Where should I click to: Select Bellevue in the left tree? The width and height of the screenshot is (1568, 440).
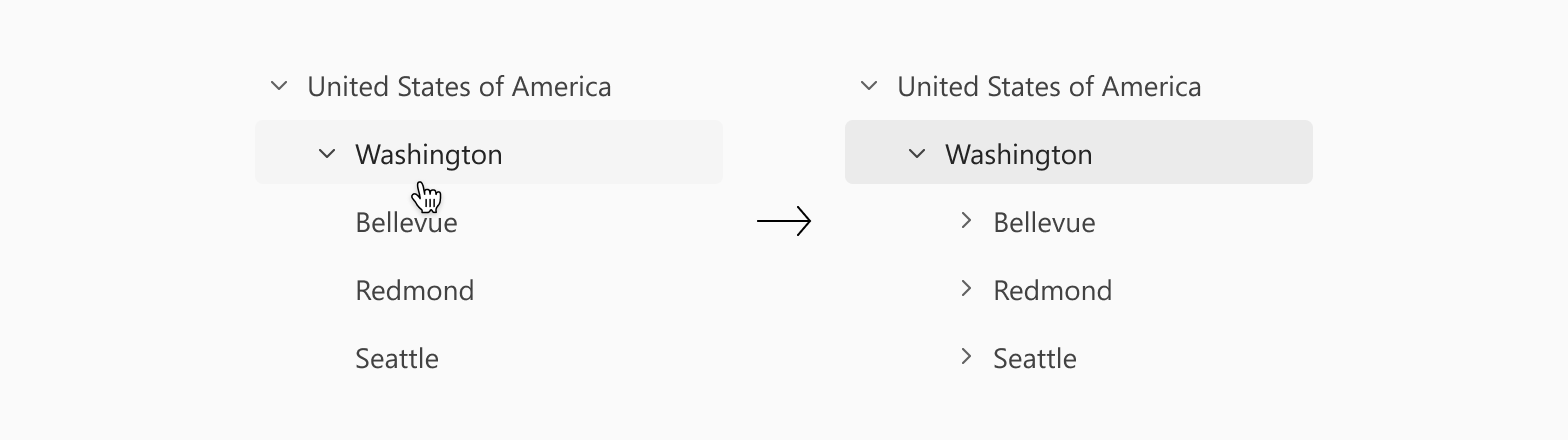pyautogui.click(x=406, y=222)
